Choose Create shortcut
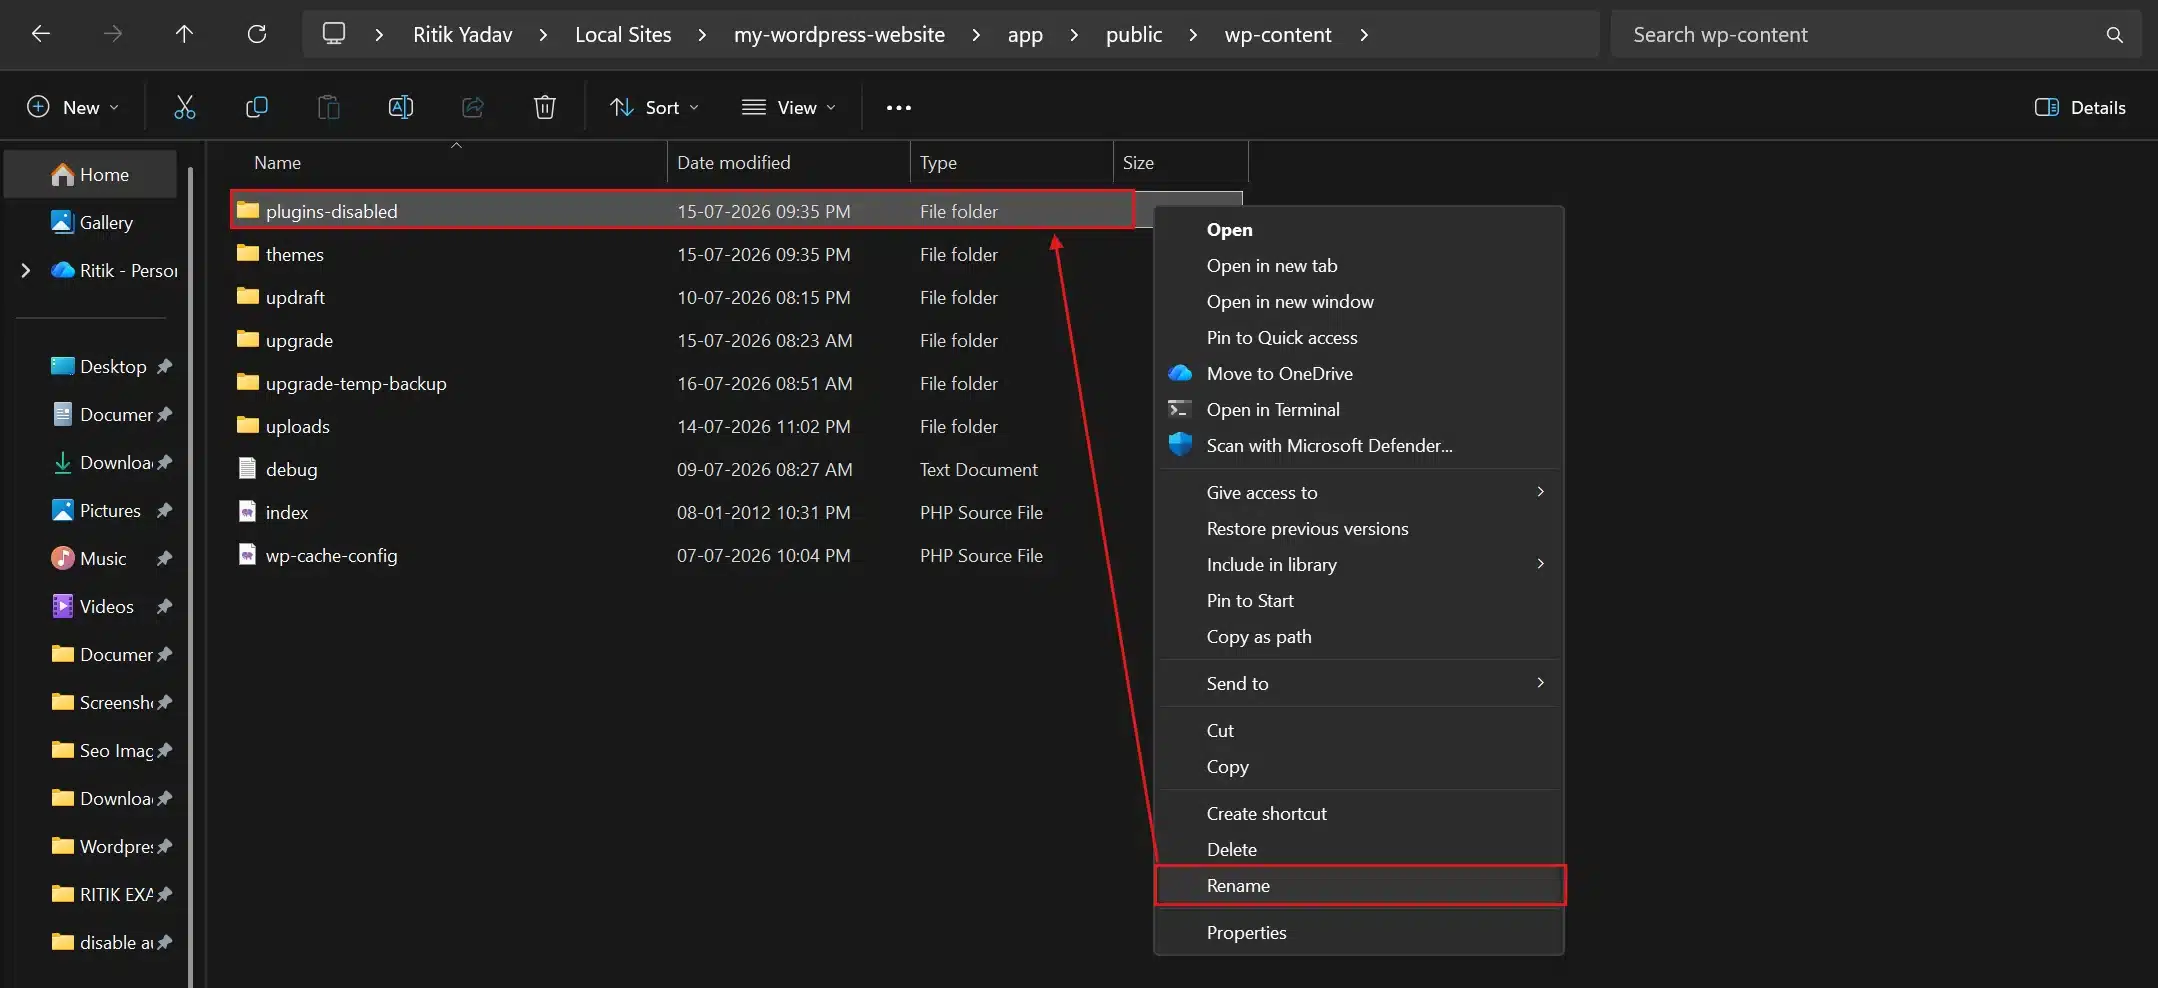 (1360, 813)
